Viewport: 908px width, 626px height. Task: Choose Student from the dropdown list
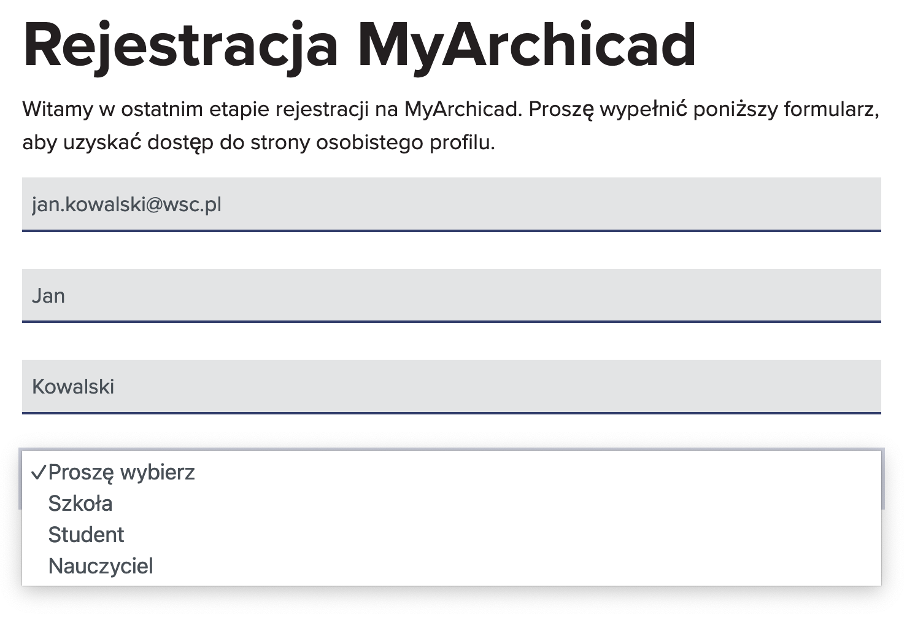[x=86, y=535]
